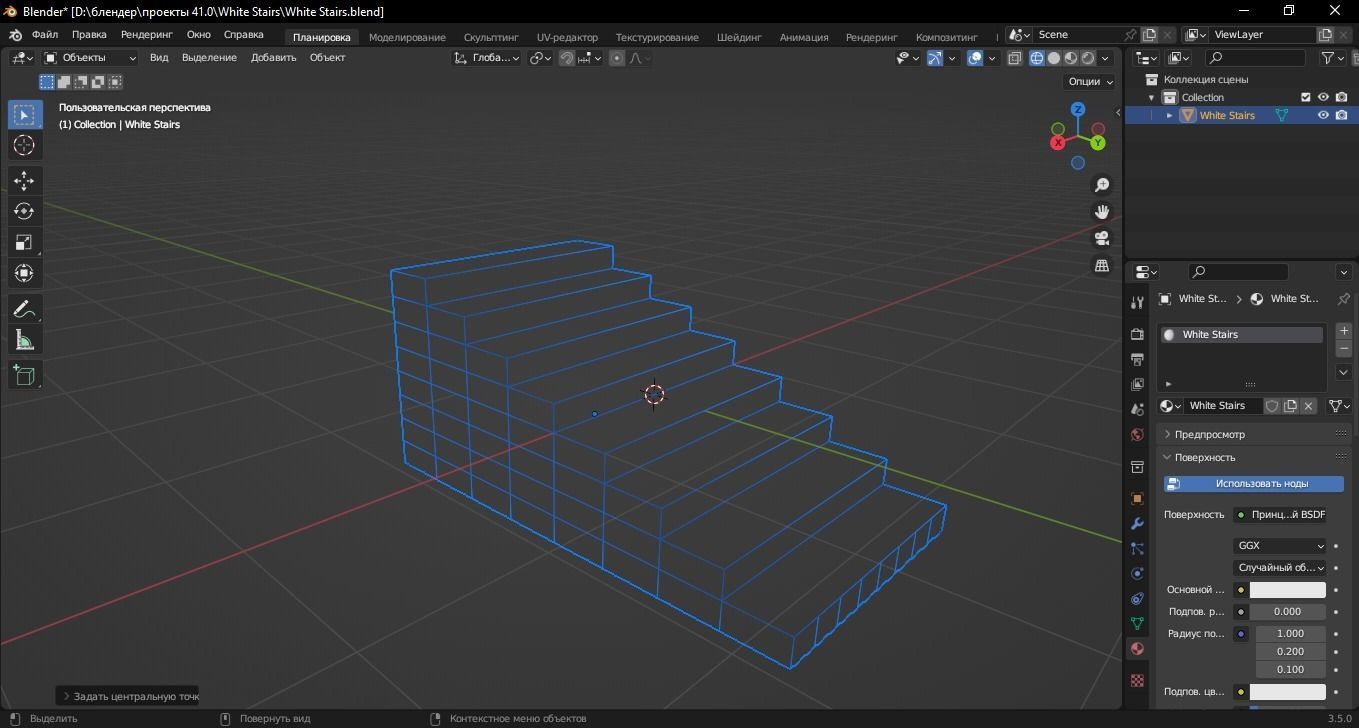Click the base color white swatch
Image resolution: width=1359 pixels, height=728 pixels.
pos(1287,590)
